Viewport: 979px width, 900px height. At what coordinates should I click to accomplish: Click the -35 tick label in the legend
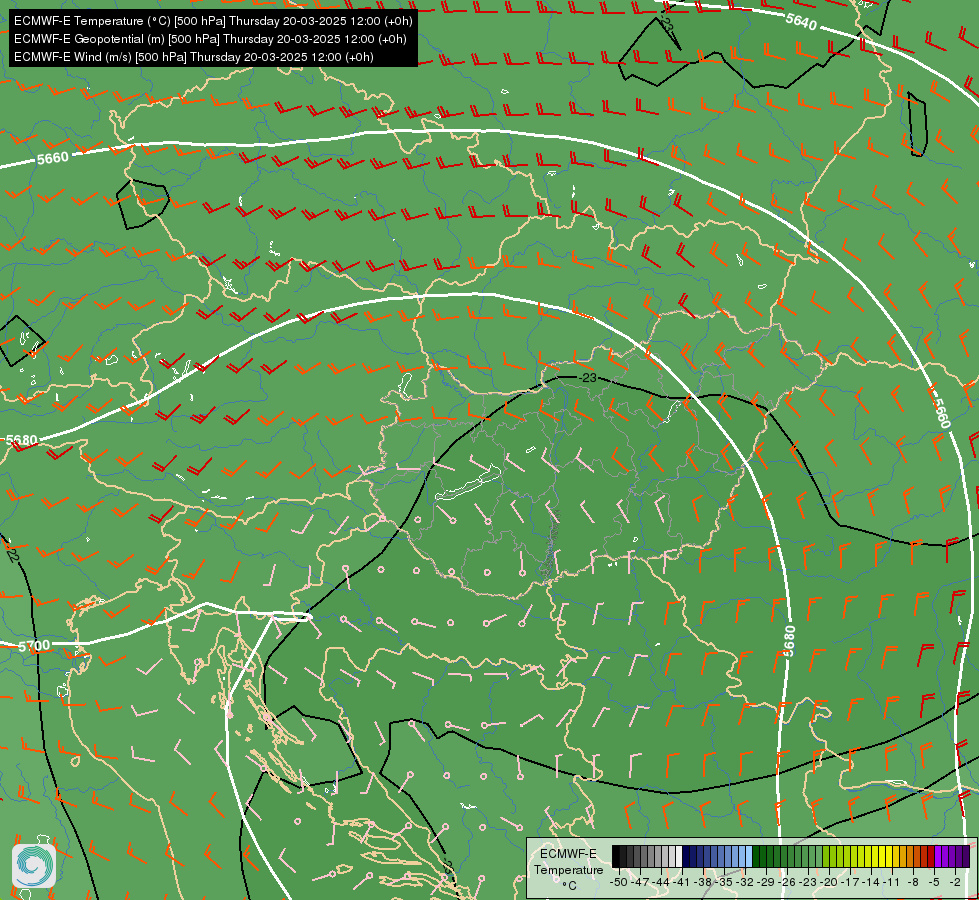coord(724,882)
